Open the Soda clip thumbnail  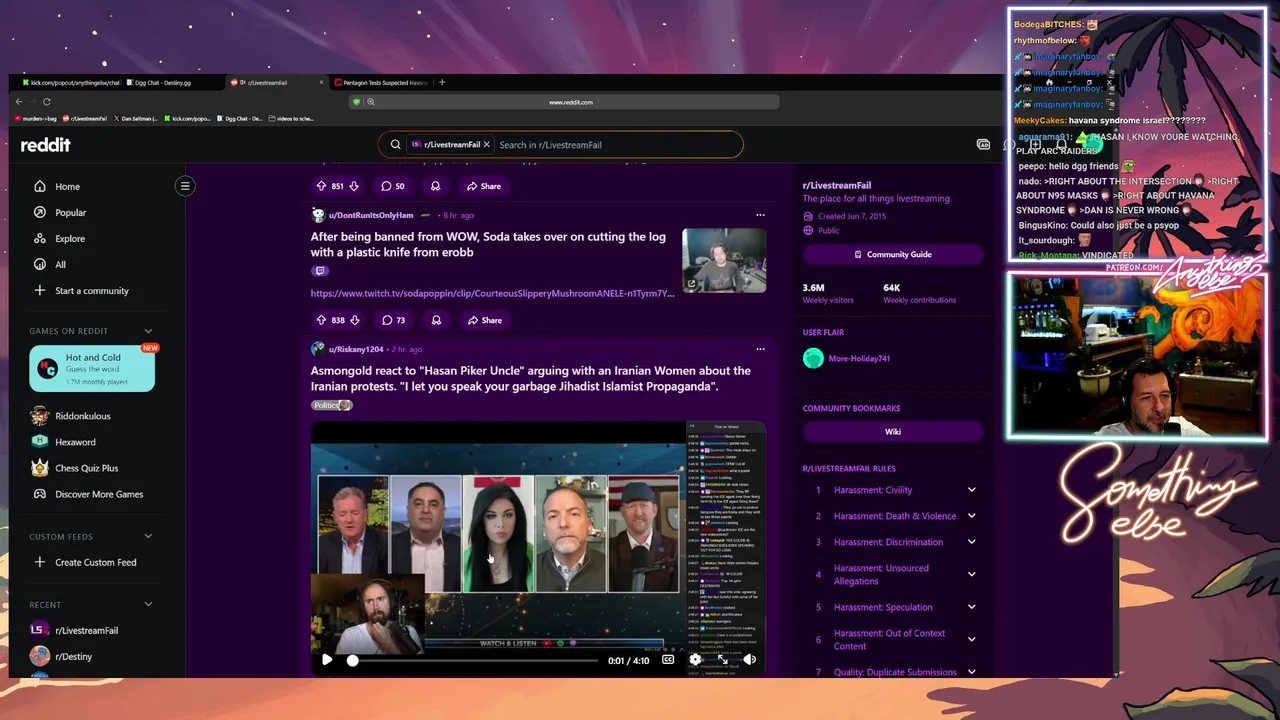724,260
